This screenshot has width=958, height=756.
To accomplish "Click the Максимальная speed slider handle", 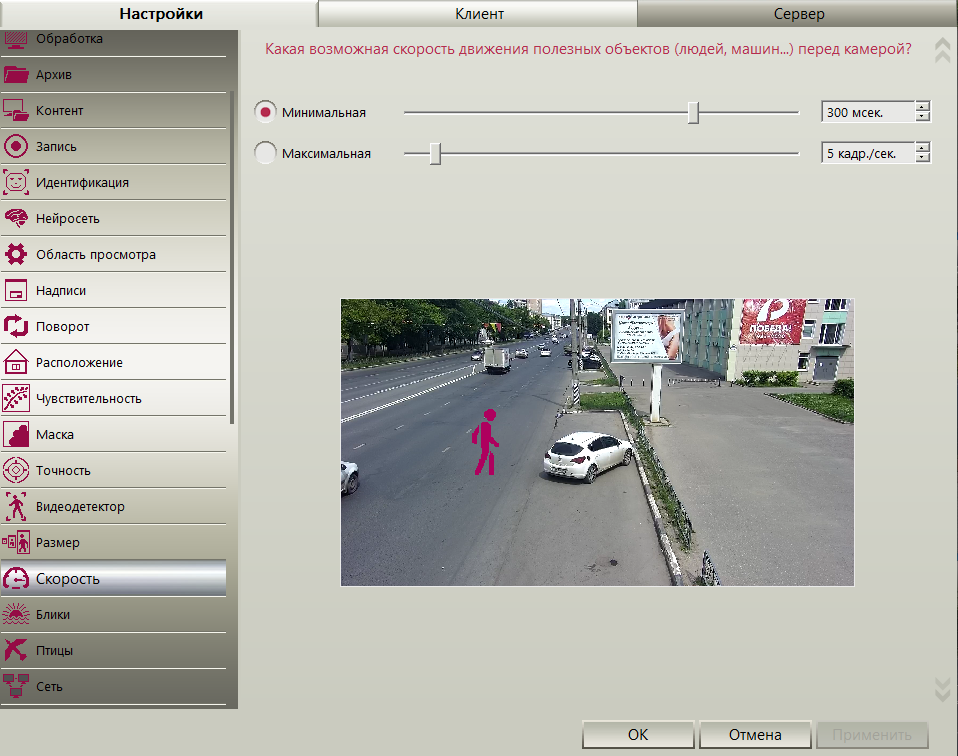I will pos(435,153).
